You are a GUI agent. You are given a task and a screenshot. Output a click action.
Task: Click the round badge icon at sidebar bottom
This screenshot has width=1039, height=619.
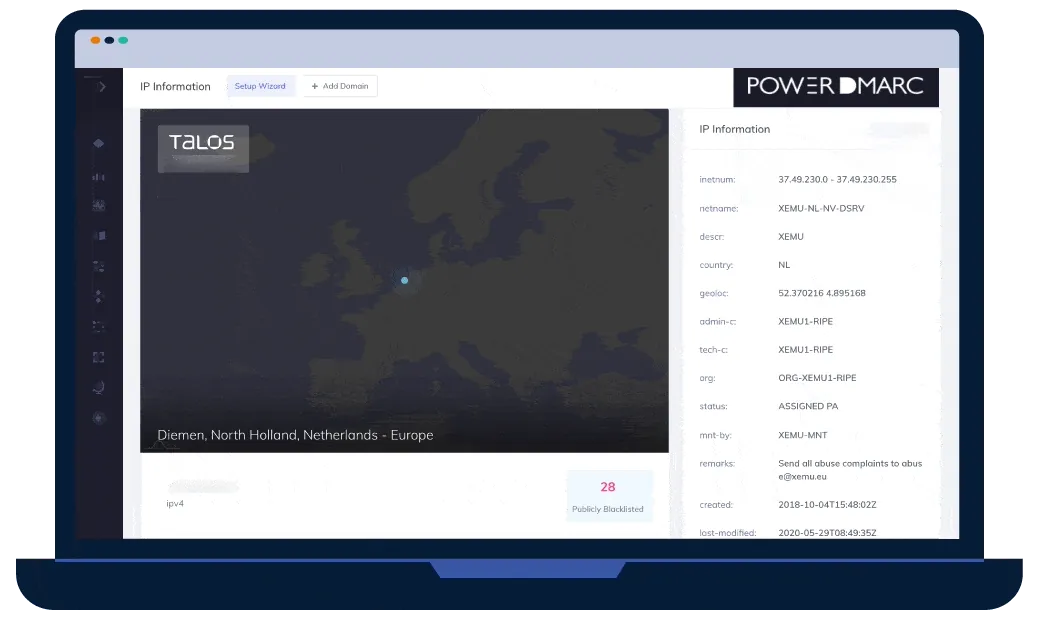click(99, 418)
